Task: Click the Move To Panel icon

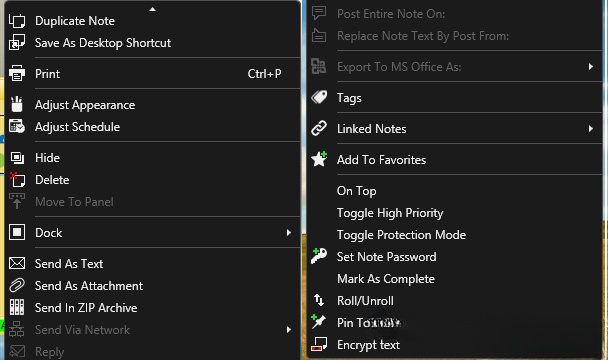Action: pyautogui.click(x=17, y=202)
